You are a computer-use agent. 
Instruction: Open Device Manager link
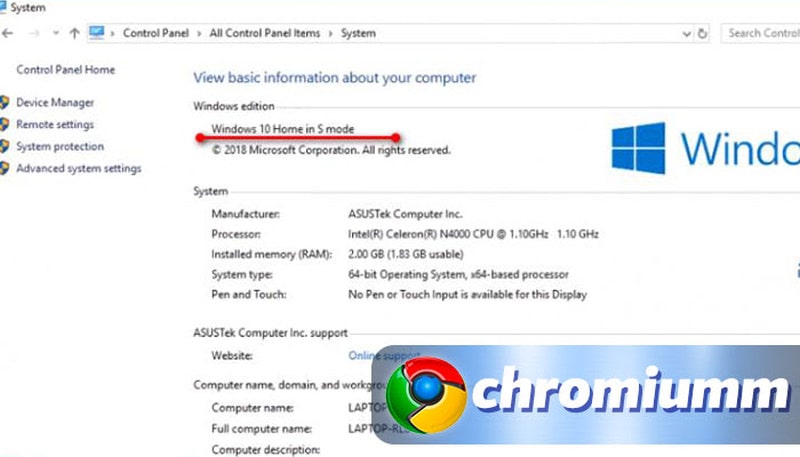(55, 103)
